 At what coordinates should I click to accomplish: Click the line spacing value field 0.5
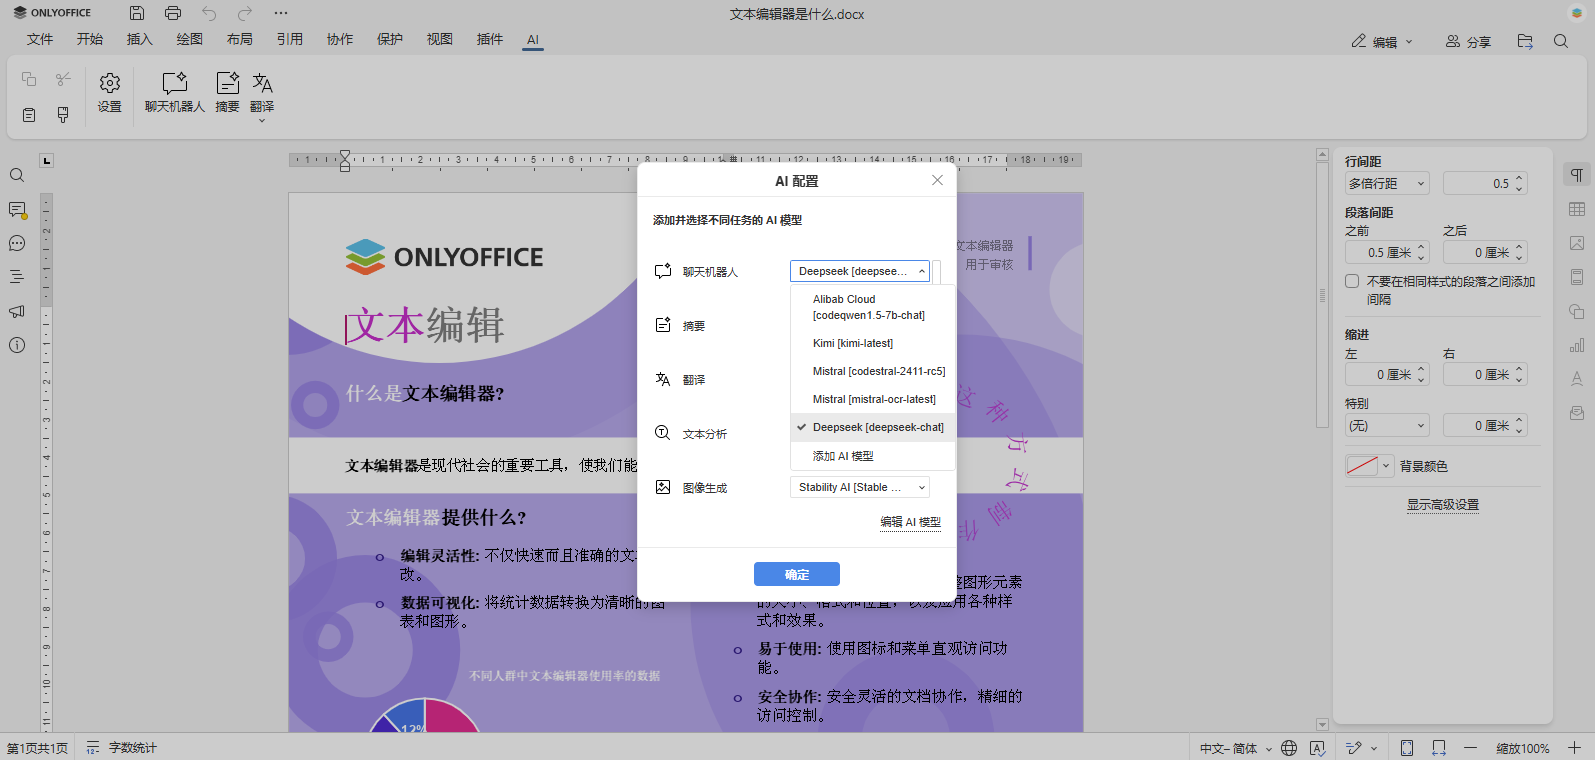tap(1478, 183)
